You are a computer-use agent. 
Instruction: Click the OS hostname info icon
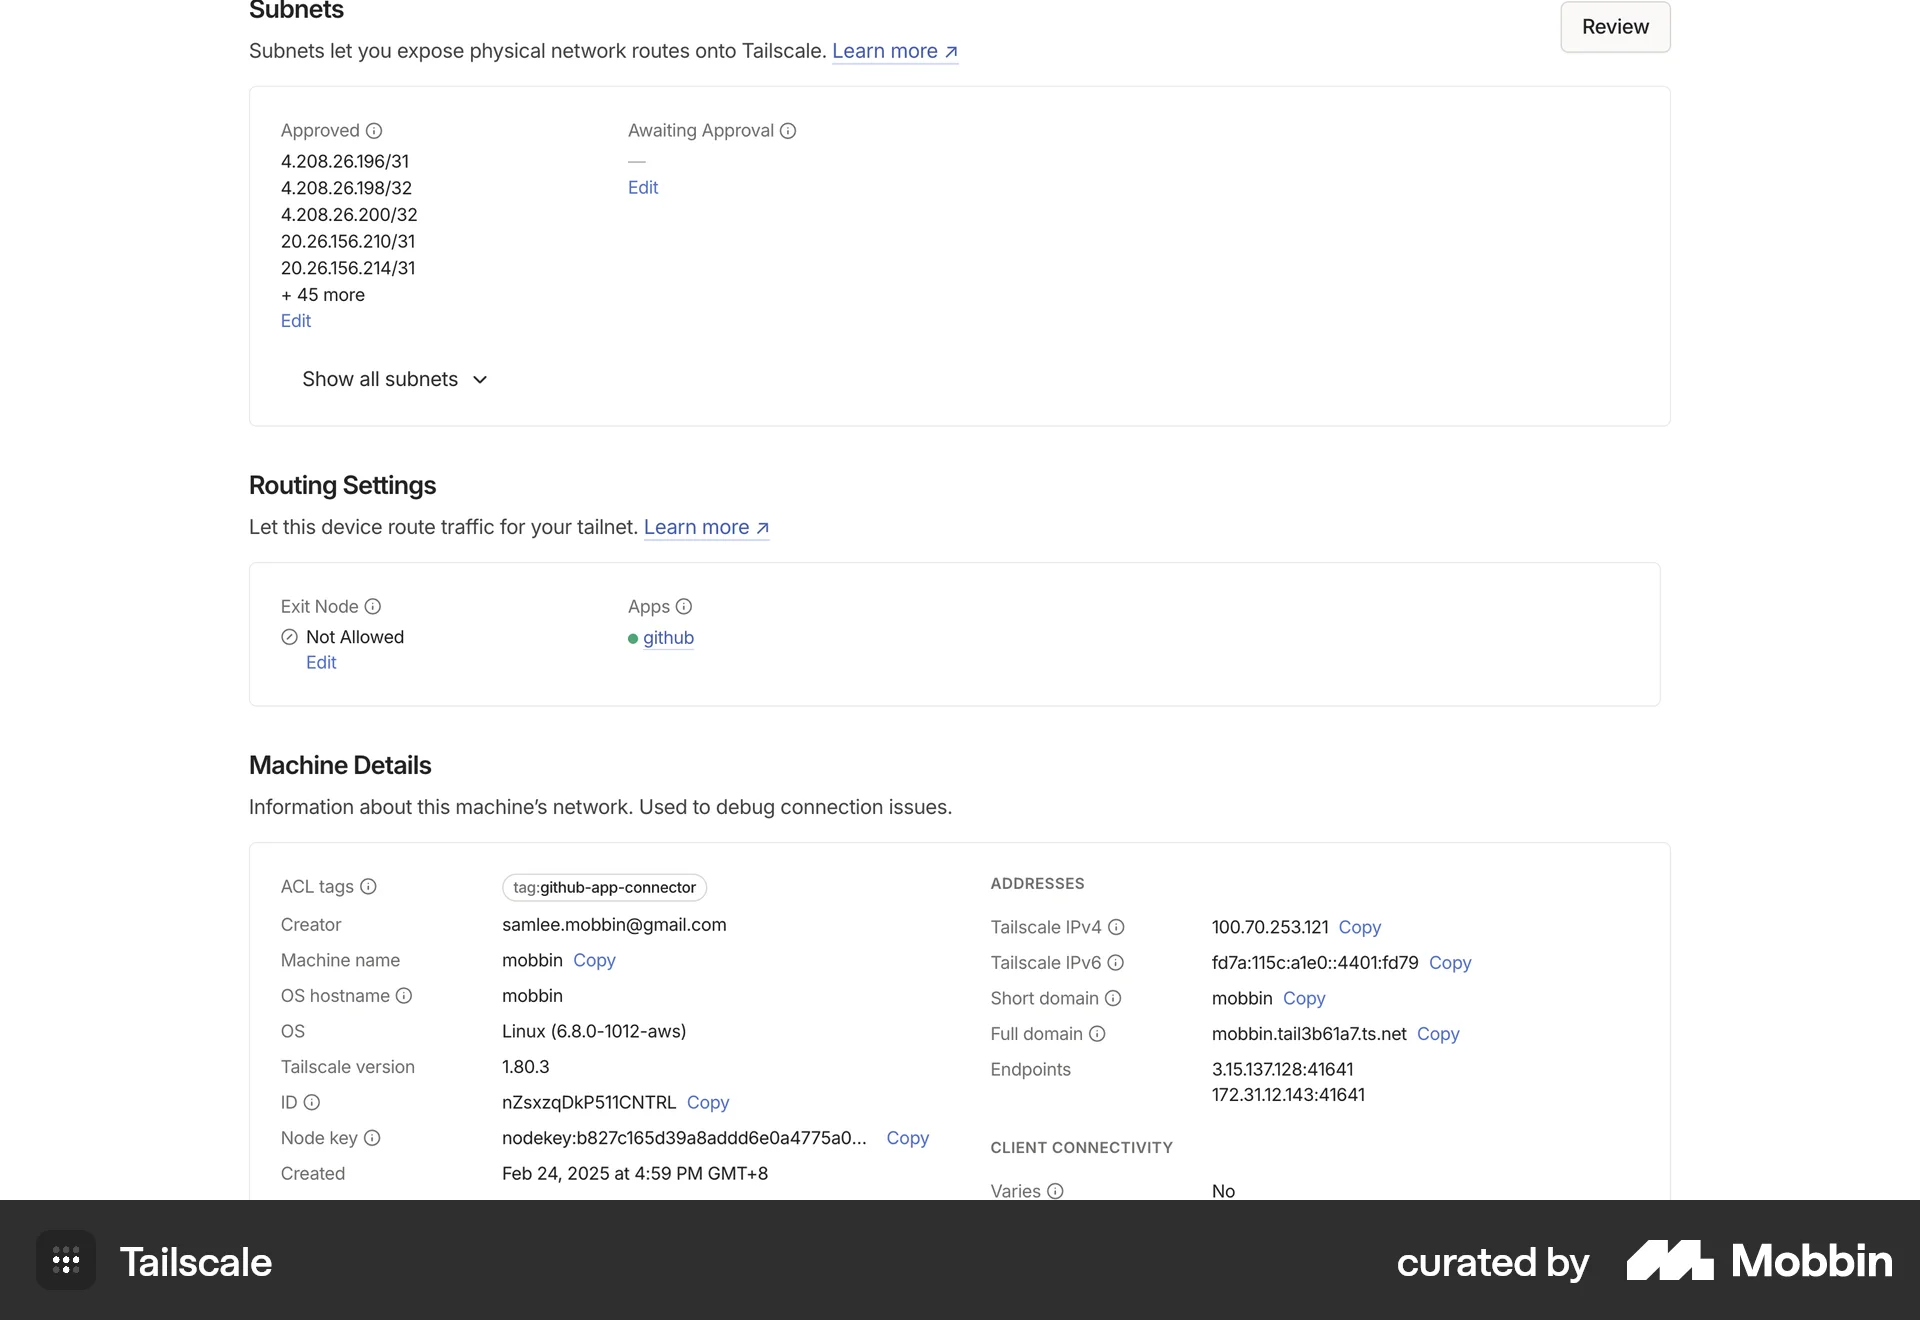[x=404, y=996]
